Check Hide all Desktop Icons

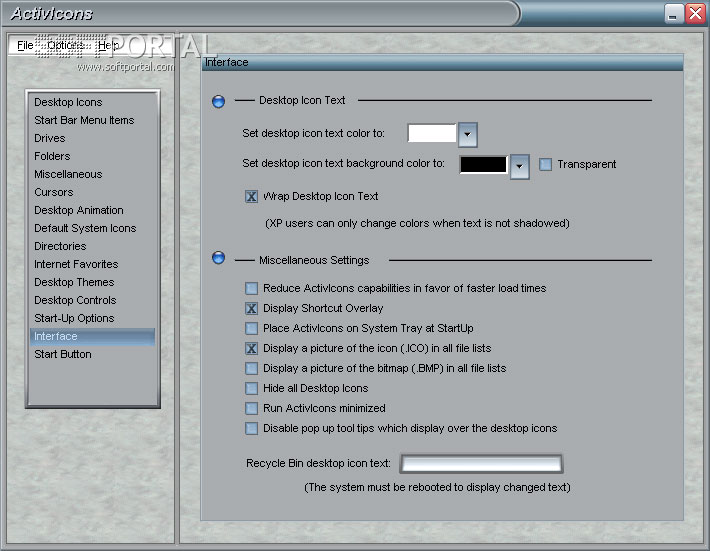(x=251, y=388)
